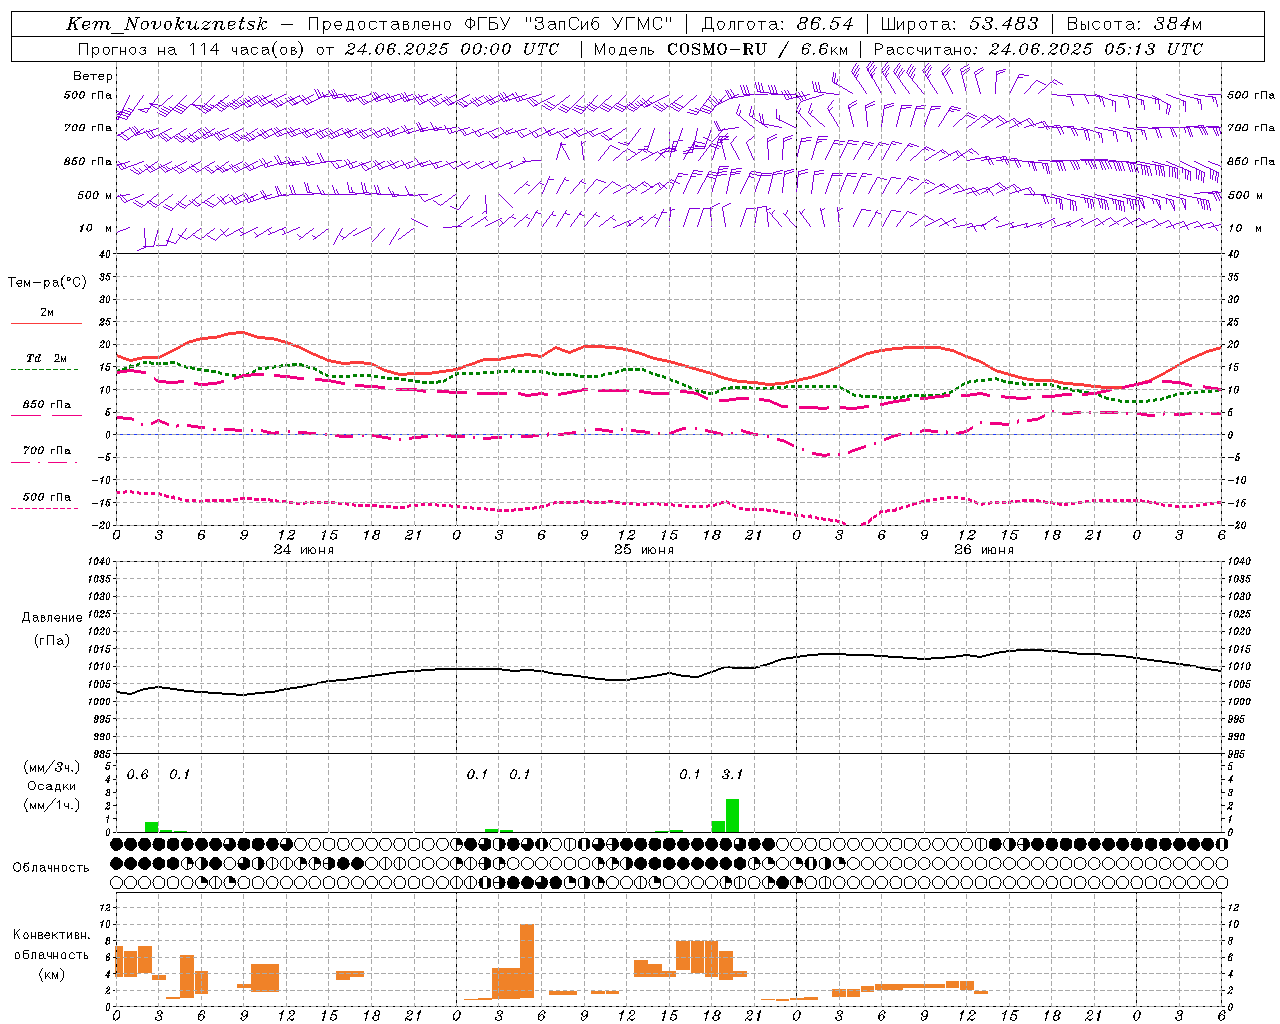This screenshot has height=1024, width=1280.
Task: Click the tallest green precipitation bar
Action: pyautogui.click(x=732, y=815)
